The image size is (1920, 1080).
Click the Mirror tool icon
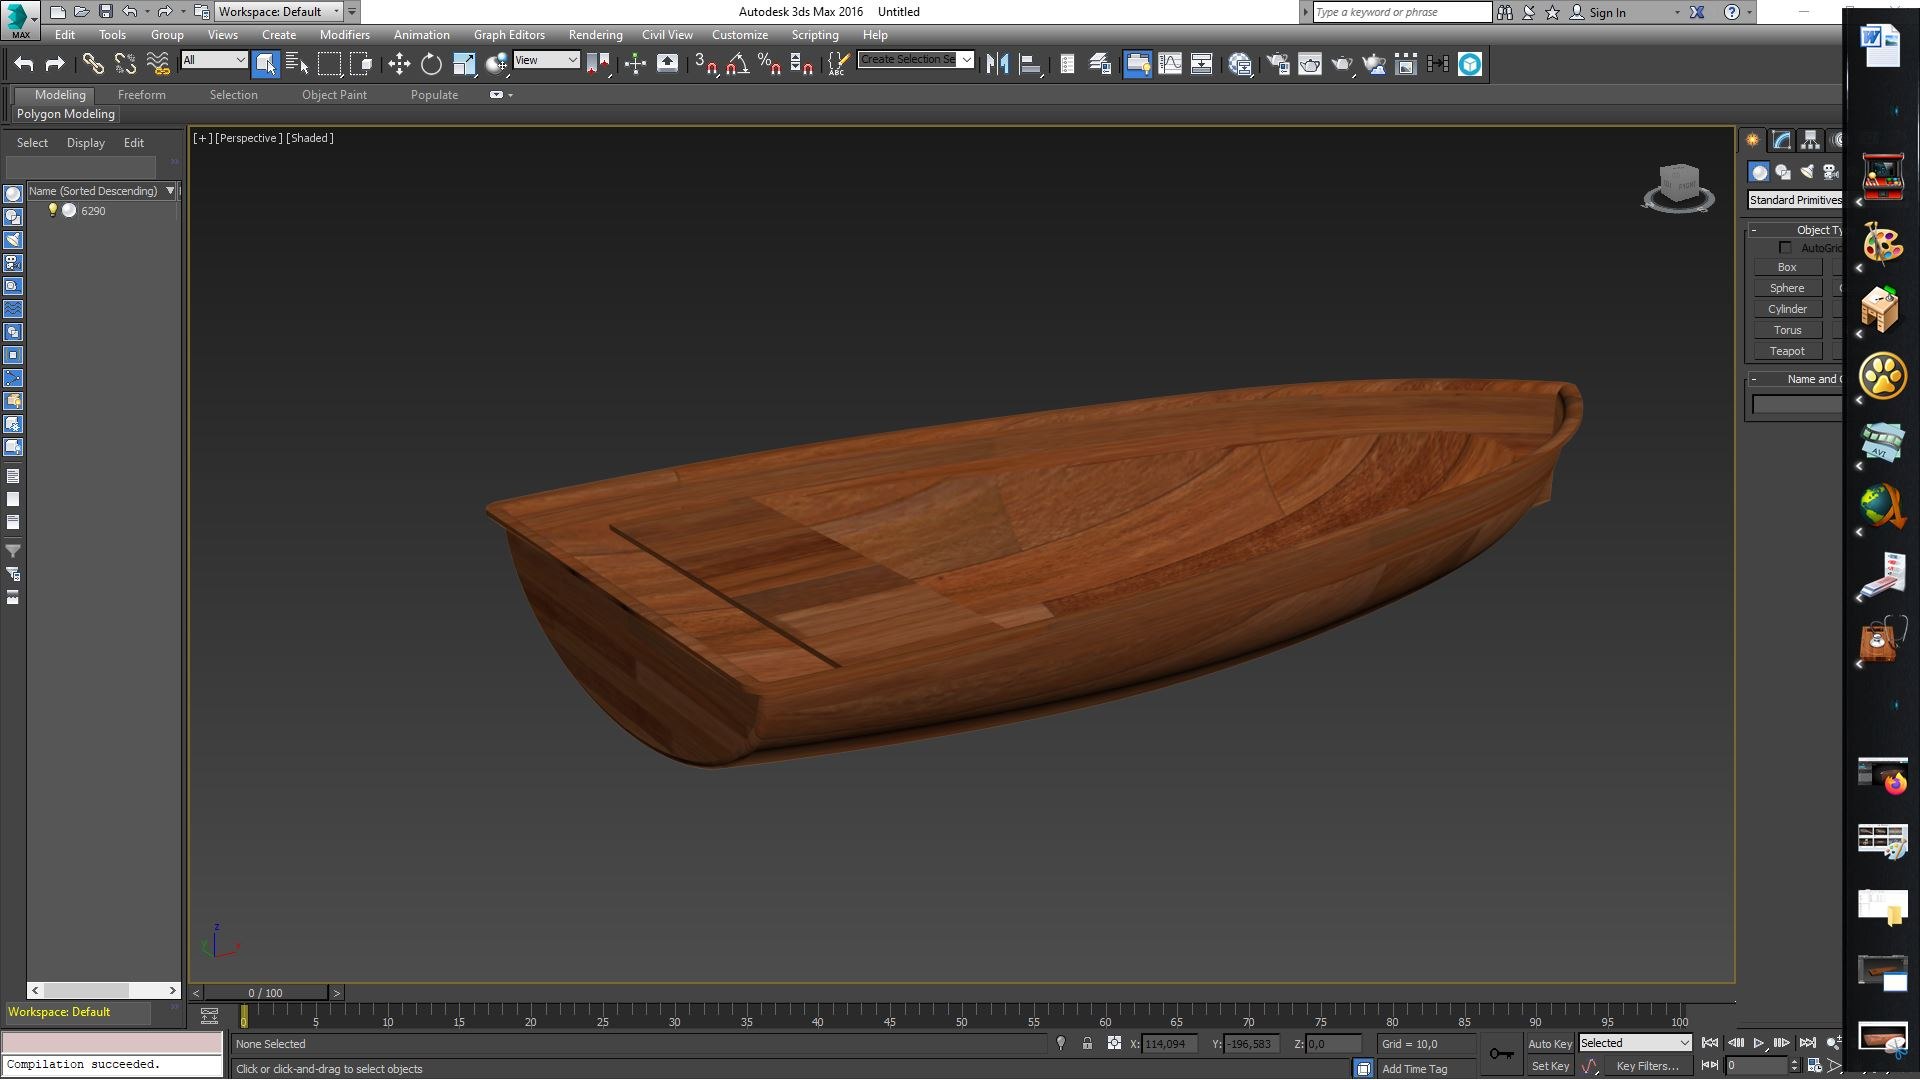pos(997,64)
